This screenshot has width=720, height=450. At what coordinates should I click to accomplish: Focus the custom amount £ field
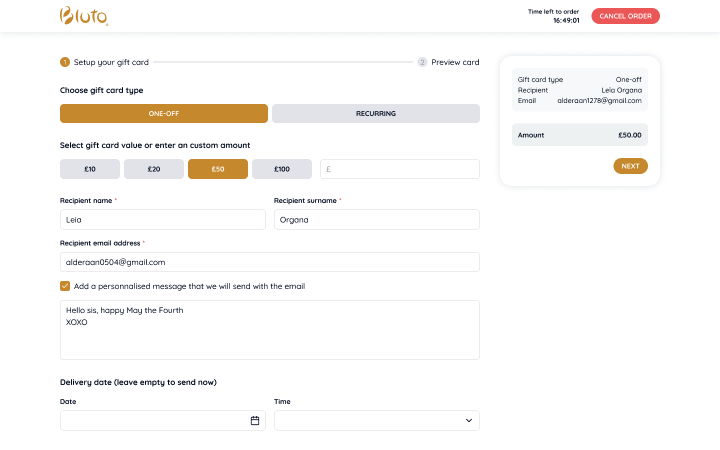pyautogui.click(x=400, y=169)
